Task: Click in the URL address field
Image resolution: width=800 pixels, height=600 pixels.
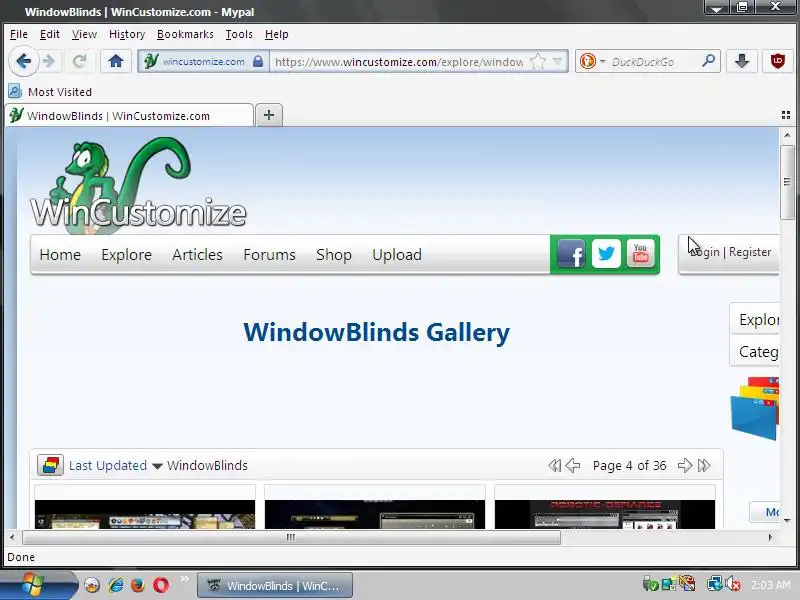Action: (x=399, y=62)
